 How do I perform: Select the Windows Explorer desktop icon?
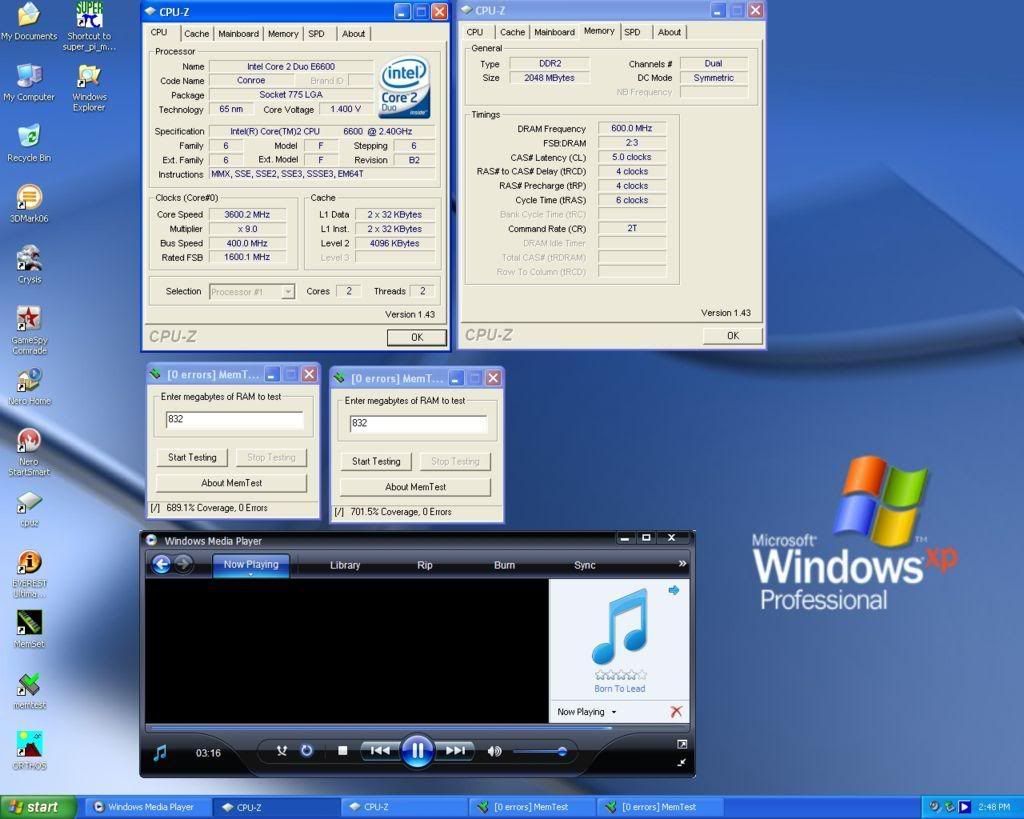(89, 88)
